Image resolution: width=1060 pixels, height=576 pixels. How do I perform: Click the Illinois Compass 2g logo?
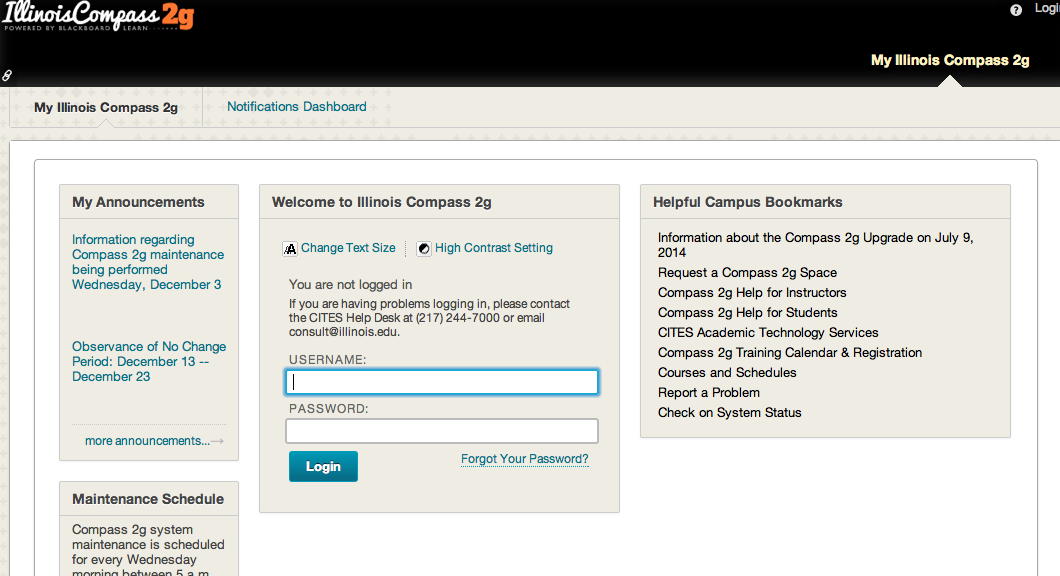pyautogui.click(x=98, y=18)
